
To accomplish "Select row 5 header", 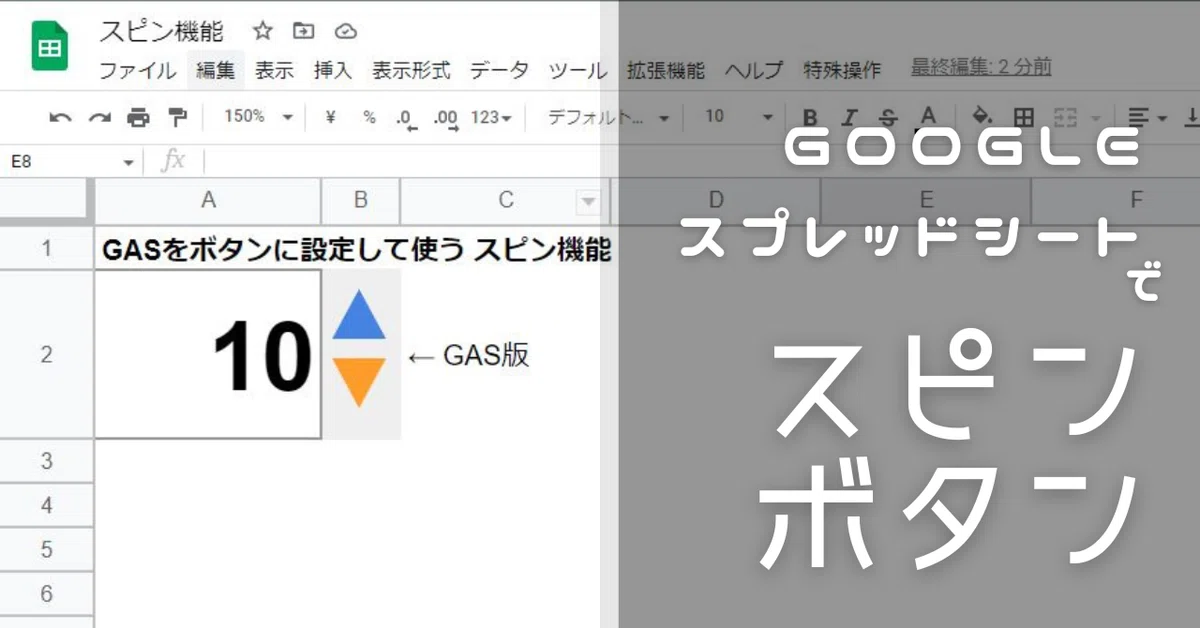I will click(x=47, y=550).
